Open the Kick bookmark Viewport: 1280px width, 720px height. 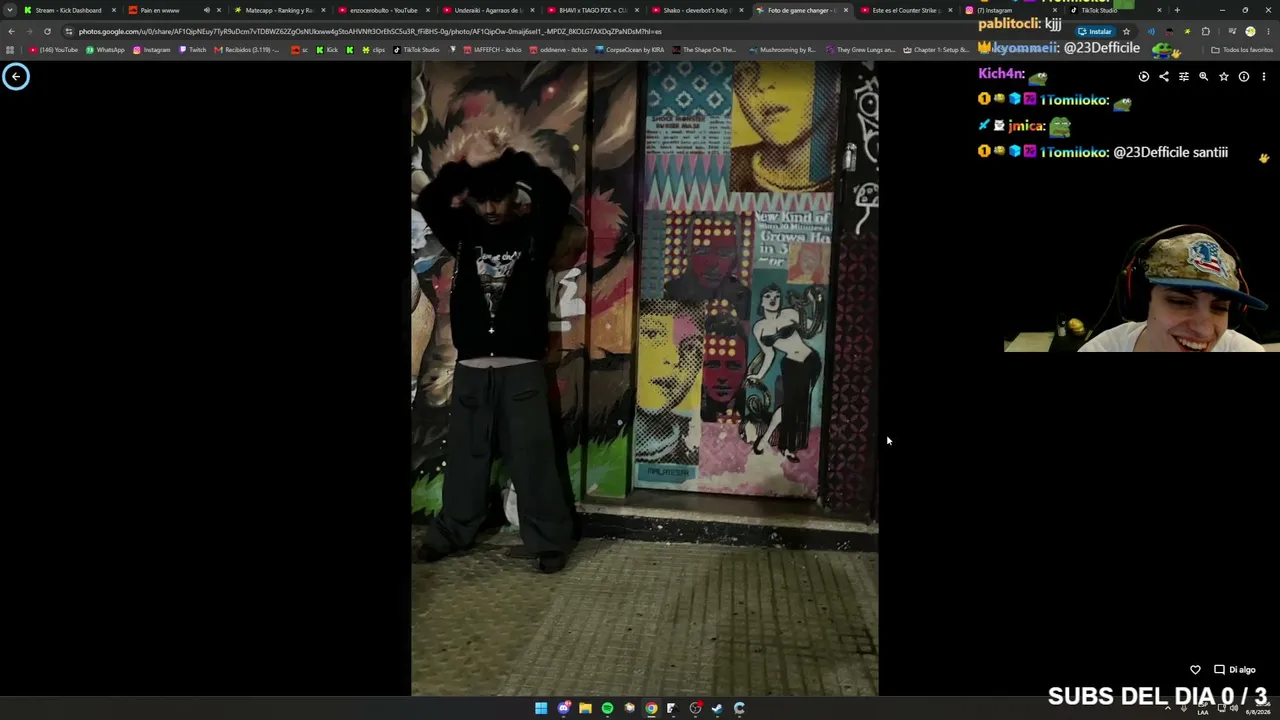point(327,49)
